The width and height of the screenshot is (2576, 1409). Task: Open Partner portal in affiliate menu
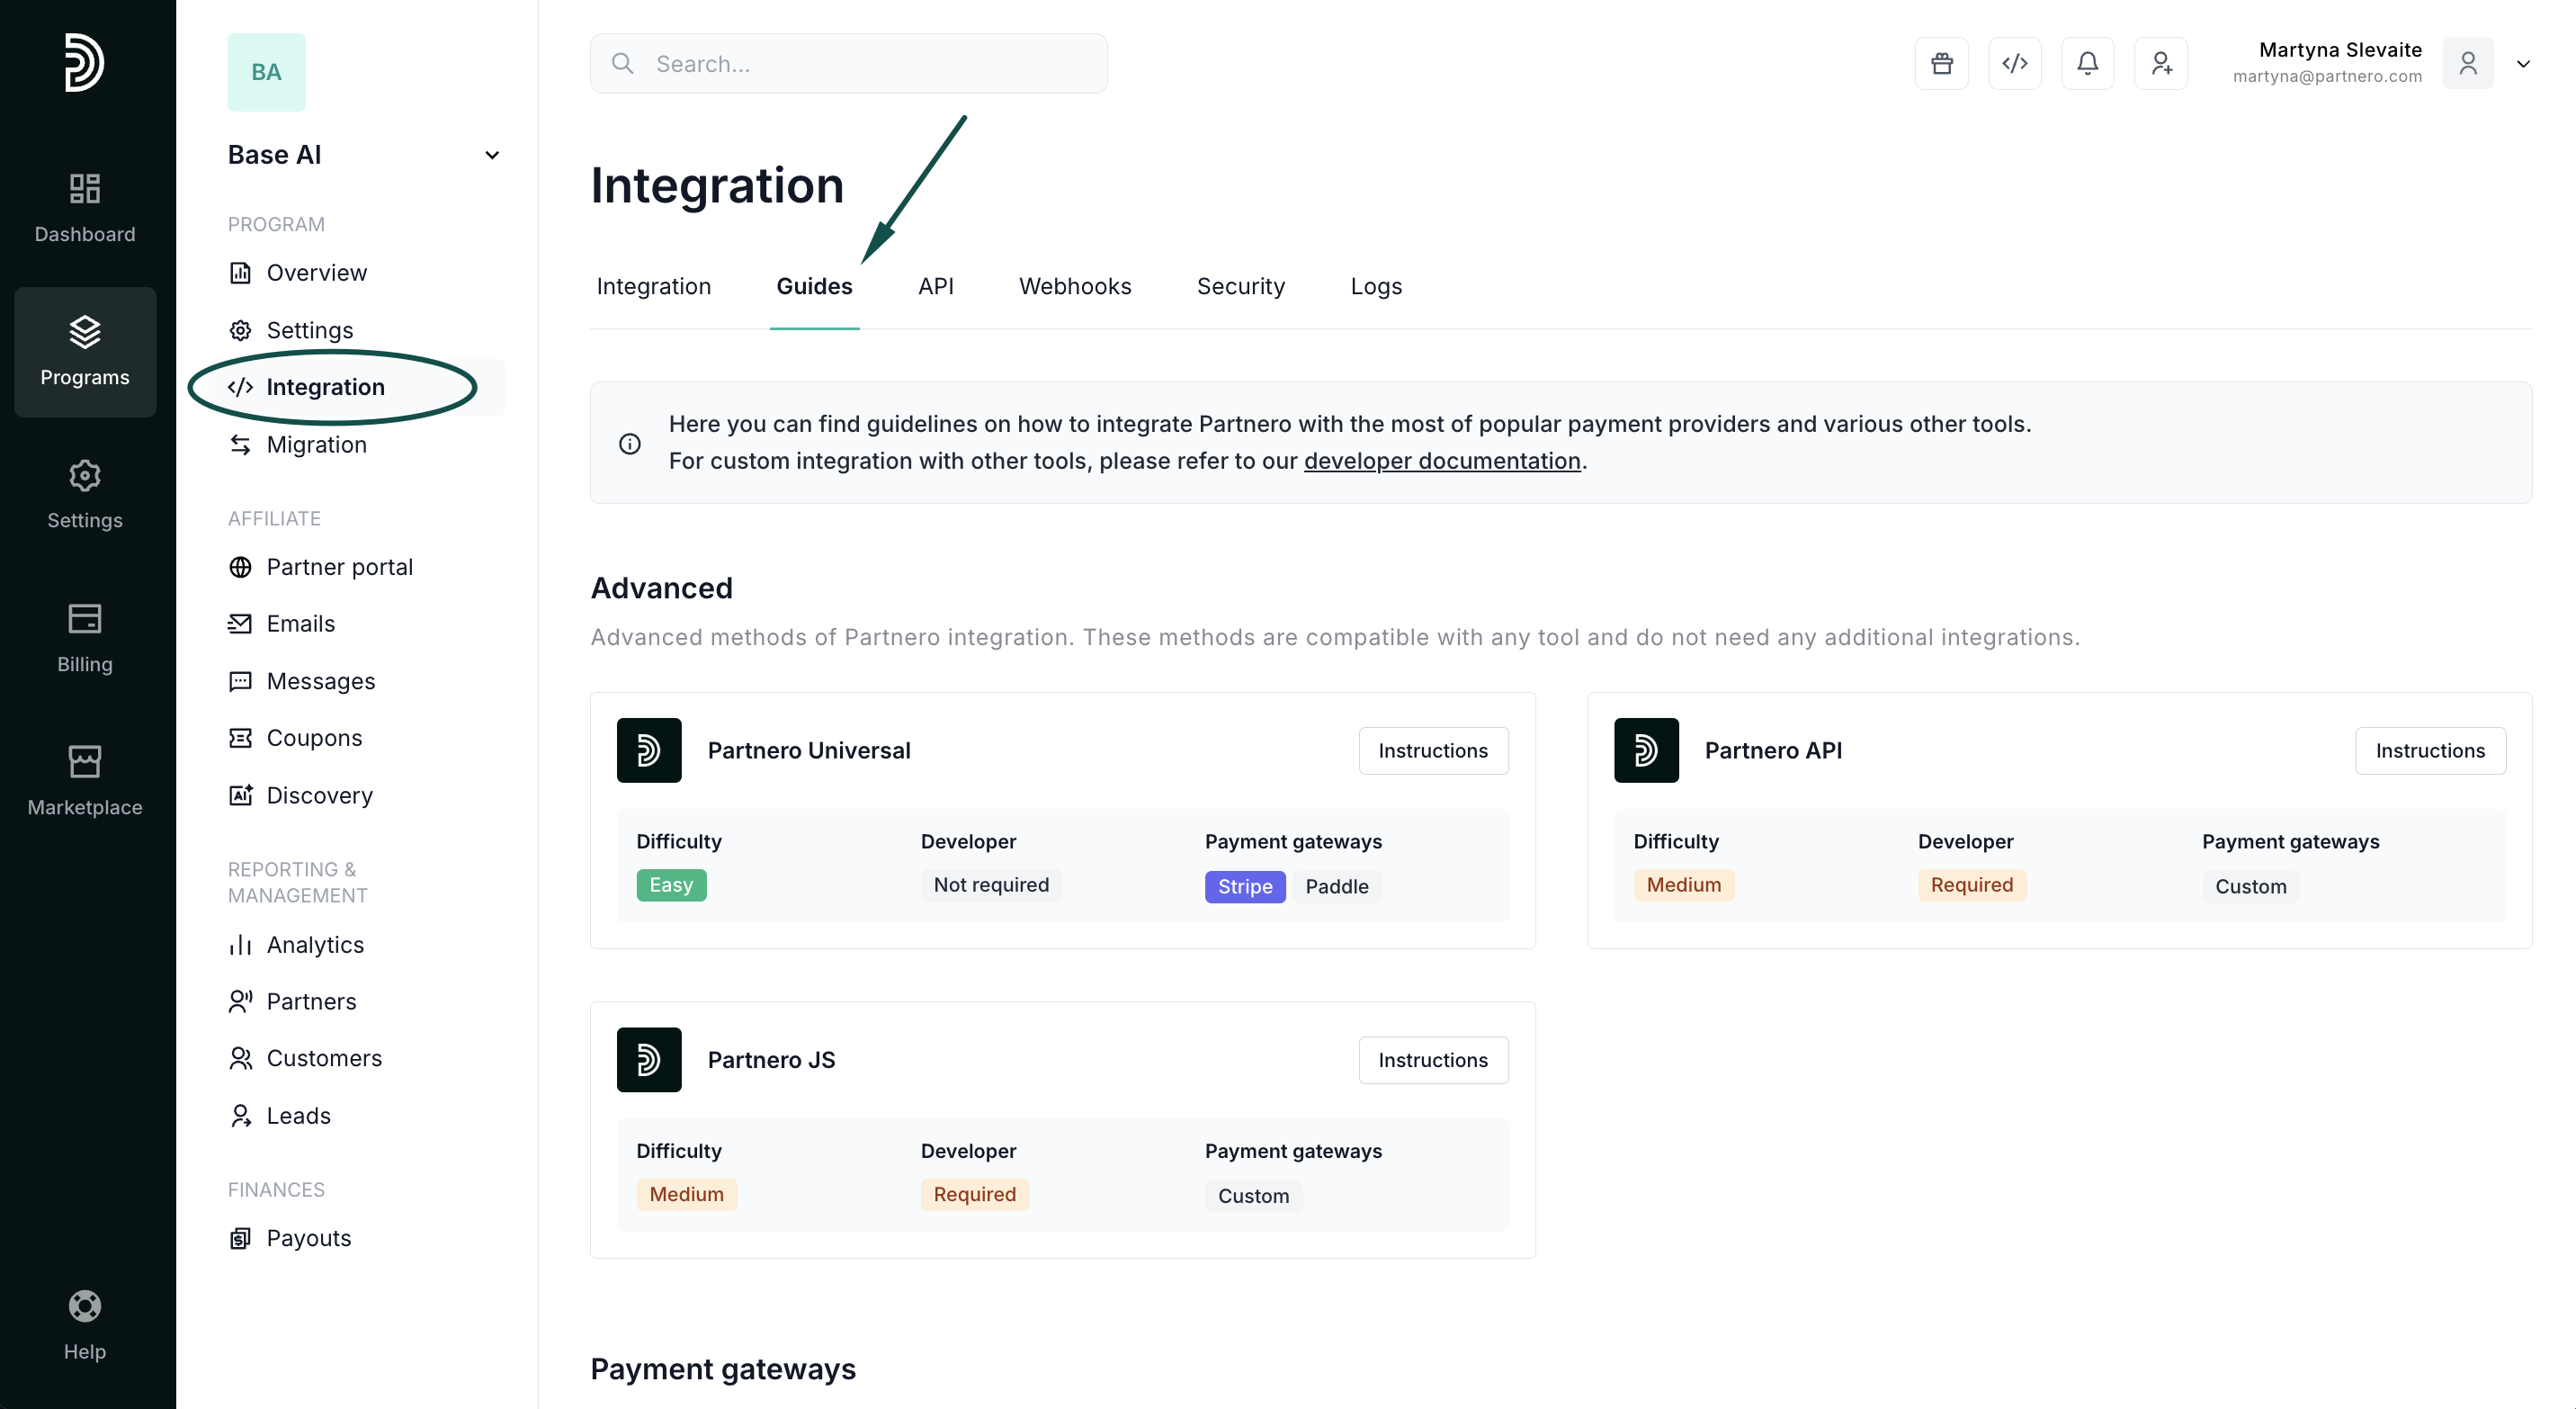click(x=339, y=567)
